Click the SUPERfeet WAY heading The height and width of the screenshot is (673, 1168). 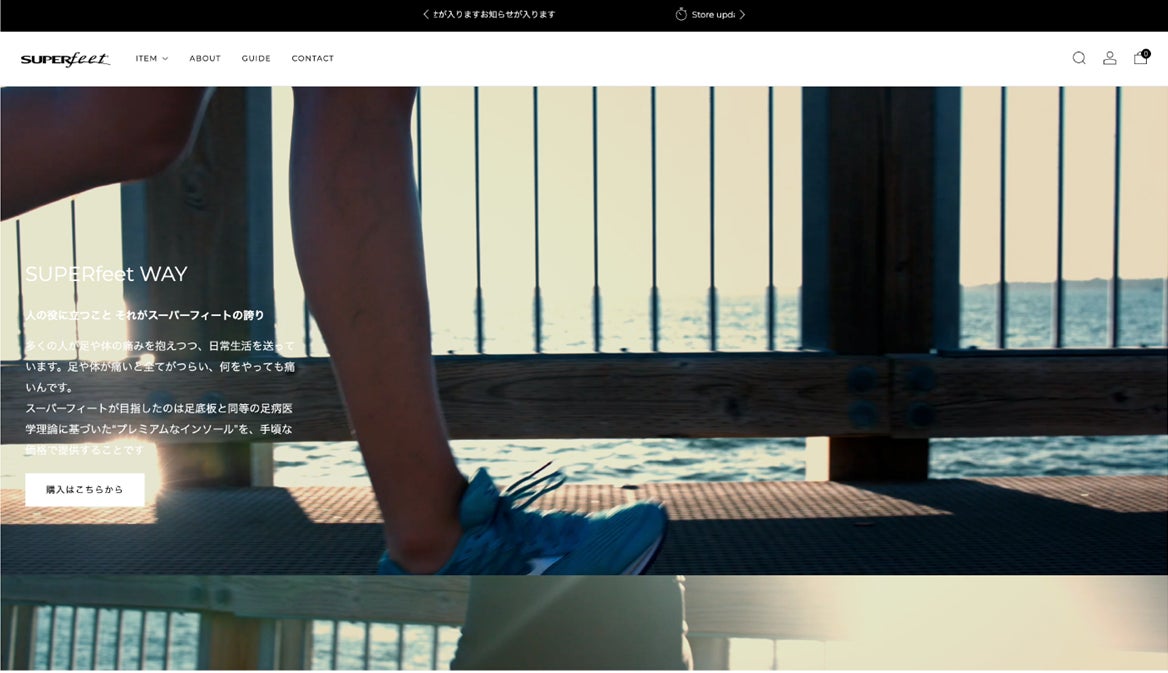pos(106,274)
